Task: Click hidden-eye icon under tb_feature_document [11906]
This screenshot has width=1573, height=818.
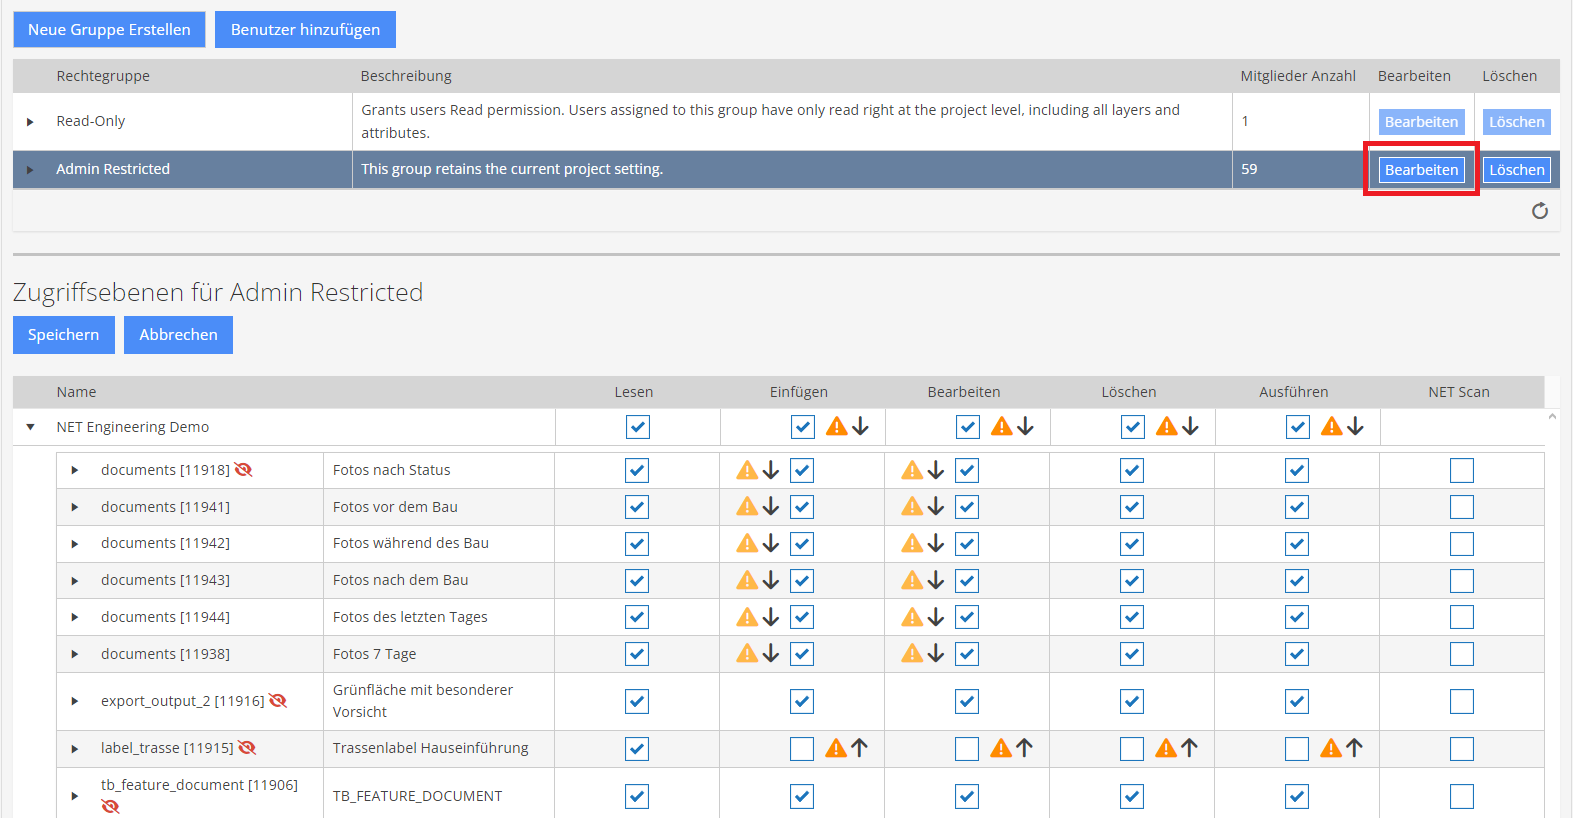Action: (111, 806)
